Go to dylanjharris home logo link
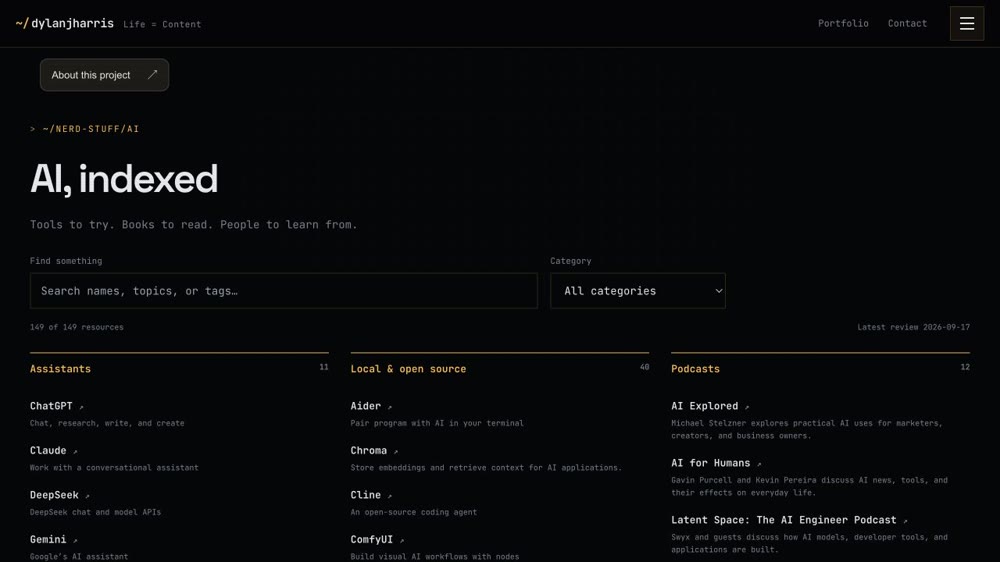 [x=64, y=24]
